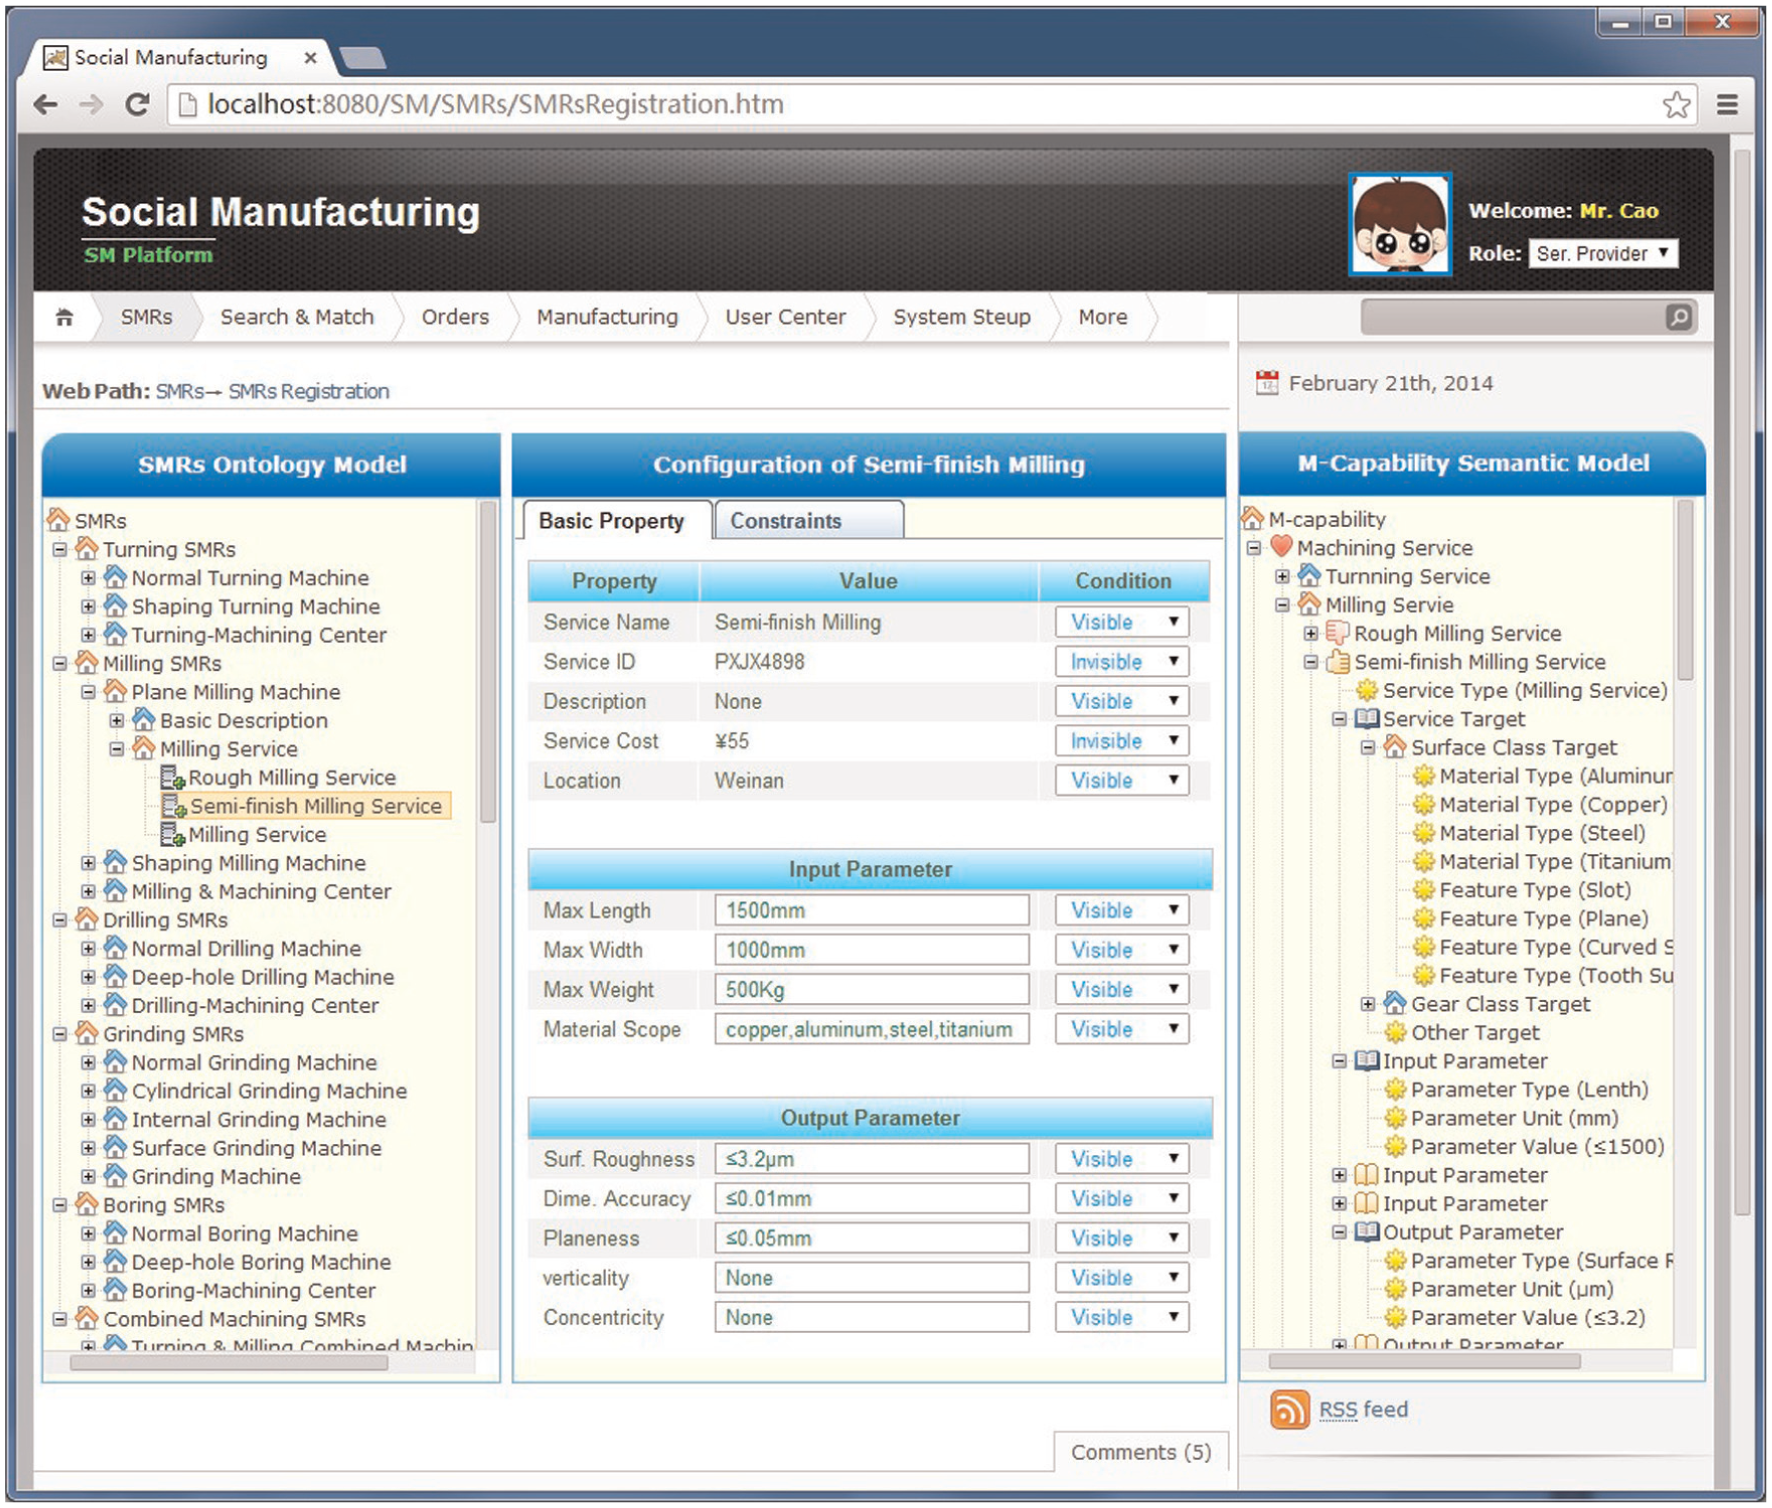1772x1508 pixels.
Task: Expand the Normal Turning Machine node
Action: [88, 578]
